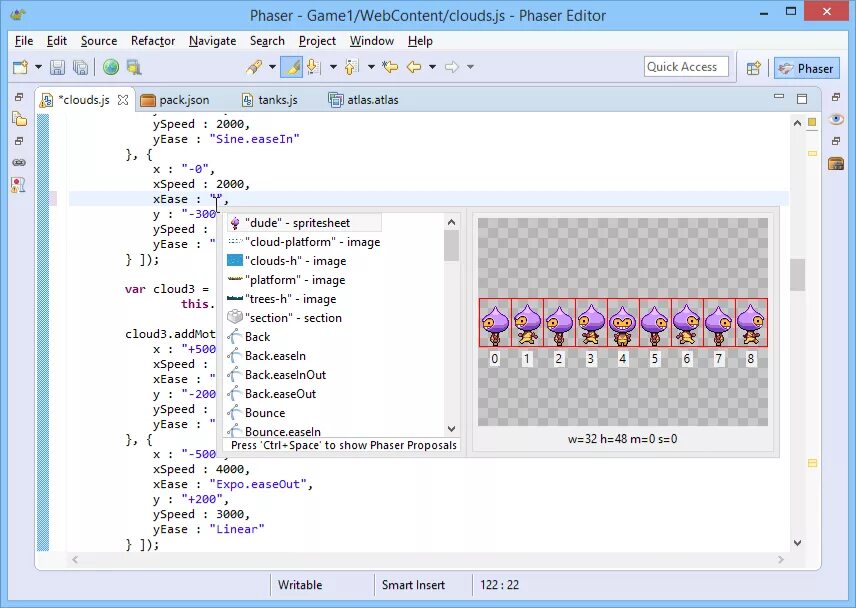Open the Search flashlight dropdown arrow
The image size is (856, 608).
click(x=272, y=67)
